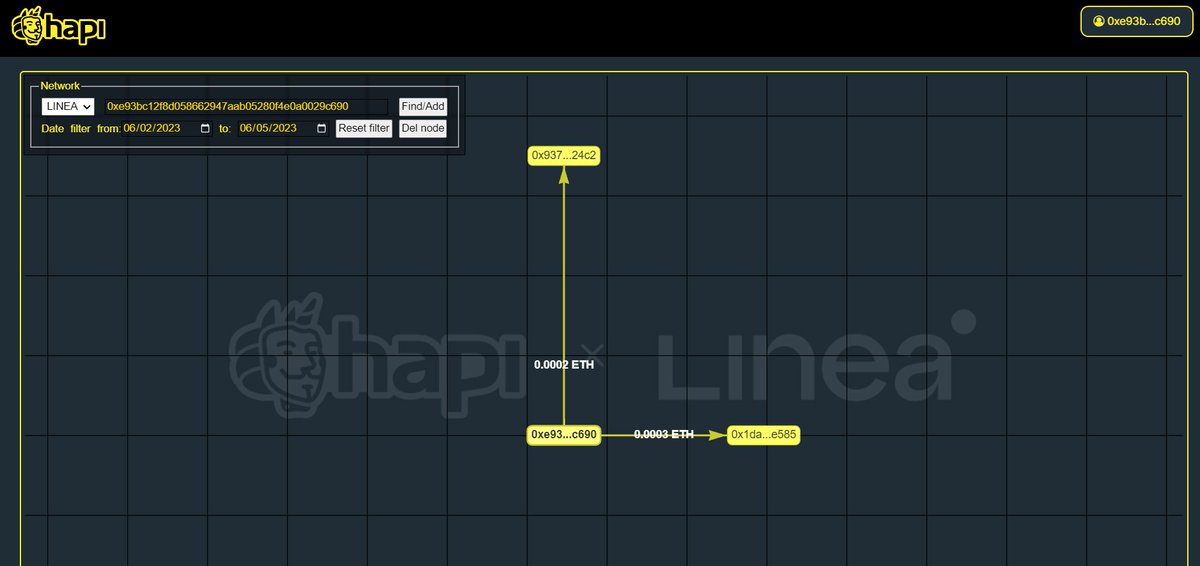Select node 0xe93...c690 in graph
This screenshot has height=566, width=1200.
click(x=564, y=435)
